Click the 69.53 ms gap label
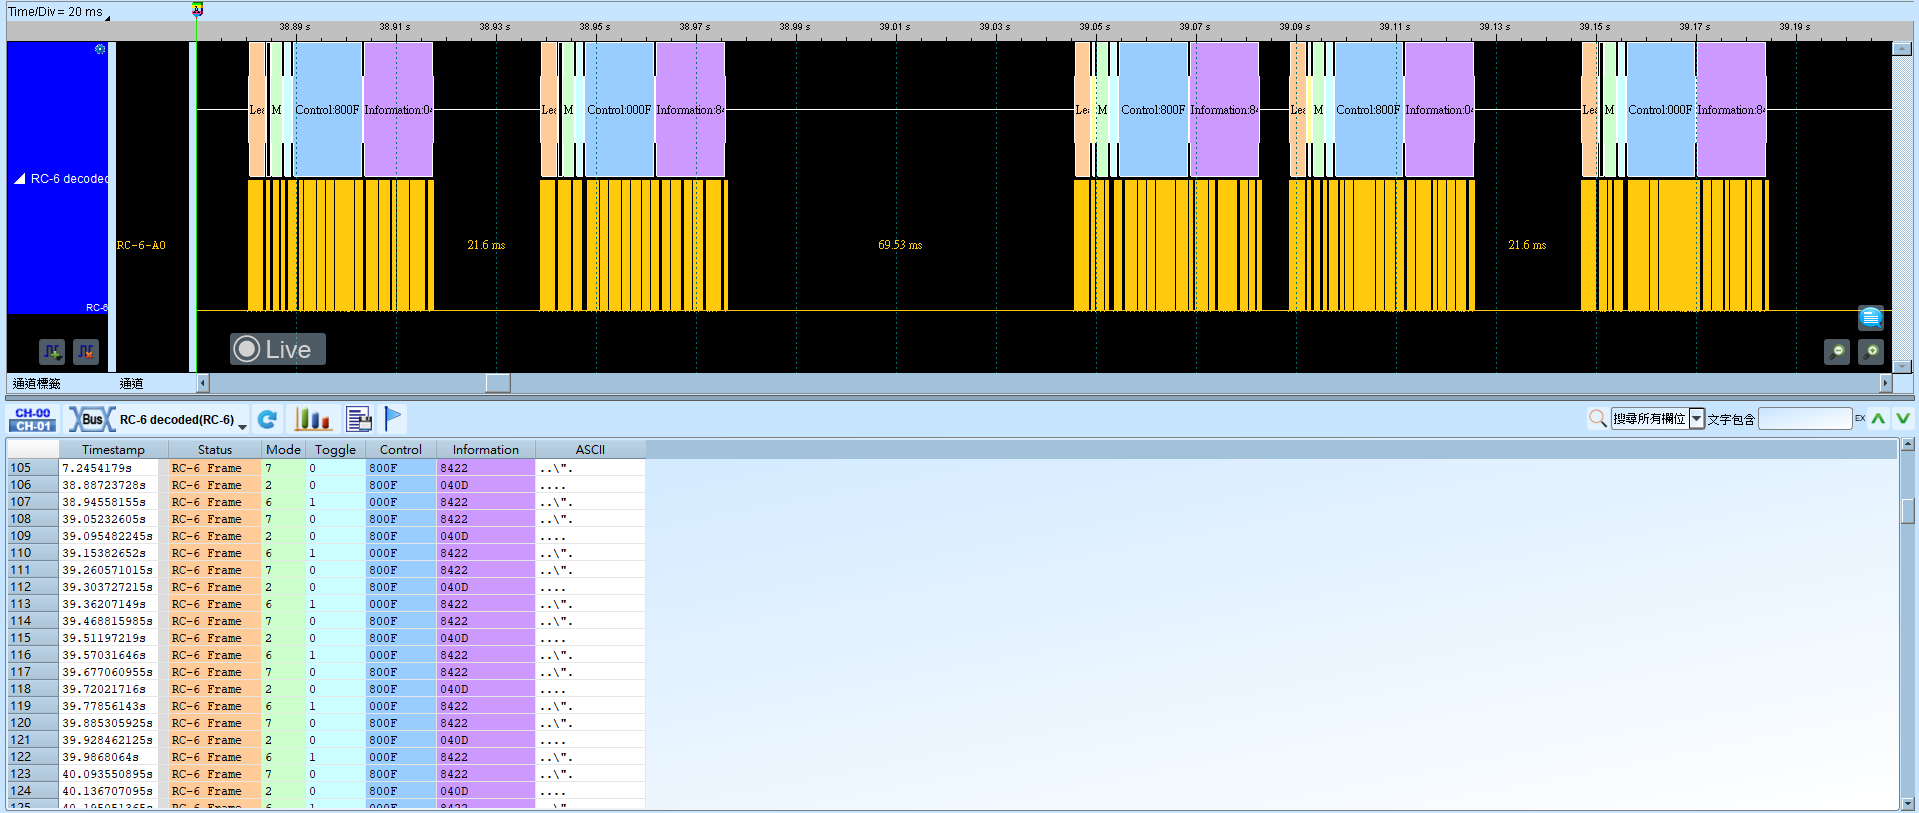Viewport: 1919px width, 813px height. [x=900, y=245]
